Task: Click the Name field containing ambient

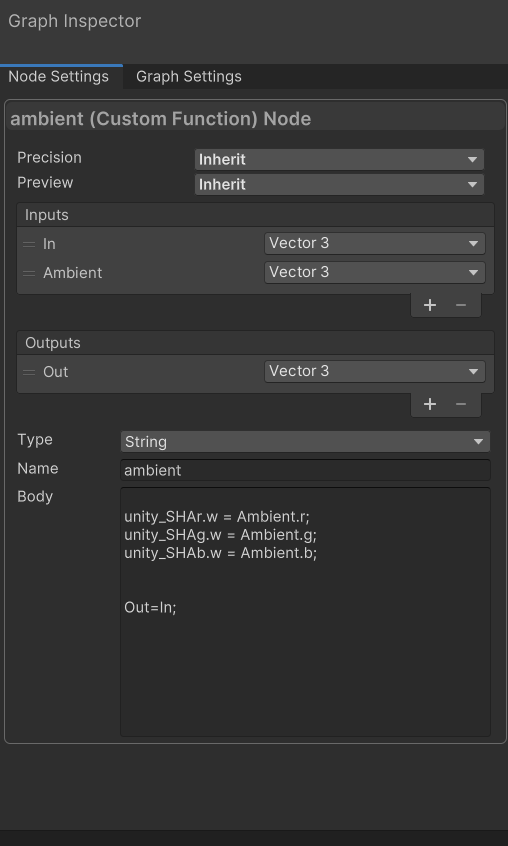Action: [305, 470]
